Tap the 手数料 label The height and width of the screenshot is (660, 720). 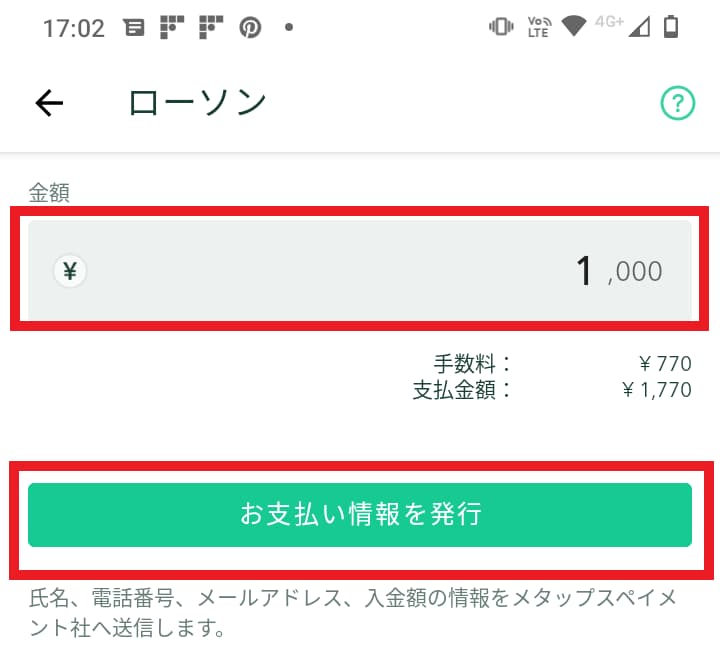pyautogui.click(x=471, y=364)
